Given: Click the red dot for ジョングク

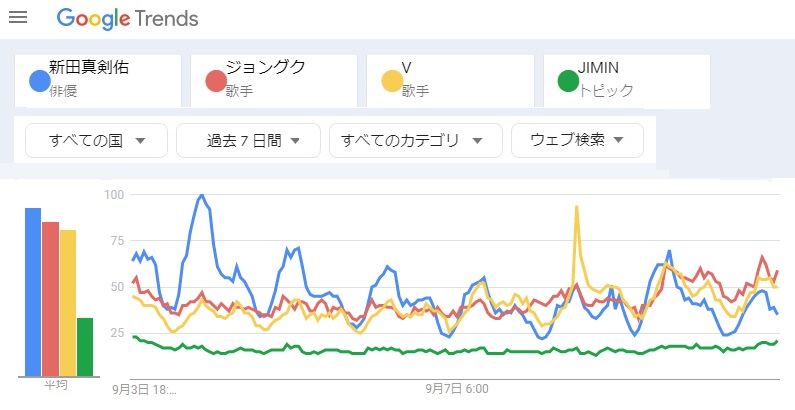Looking at the screenshot, I should (x=214, y=81).
